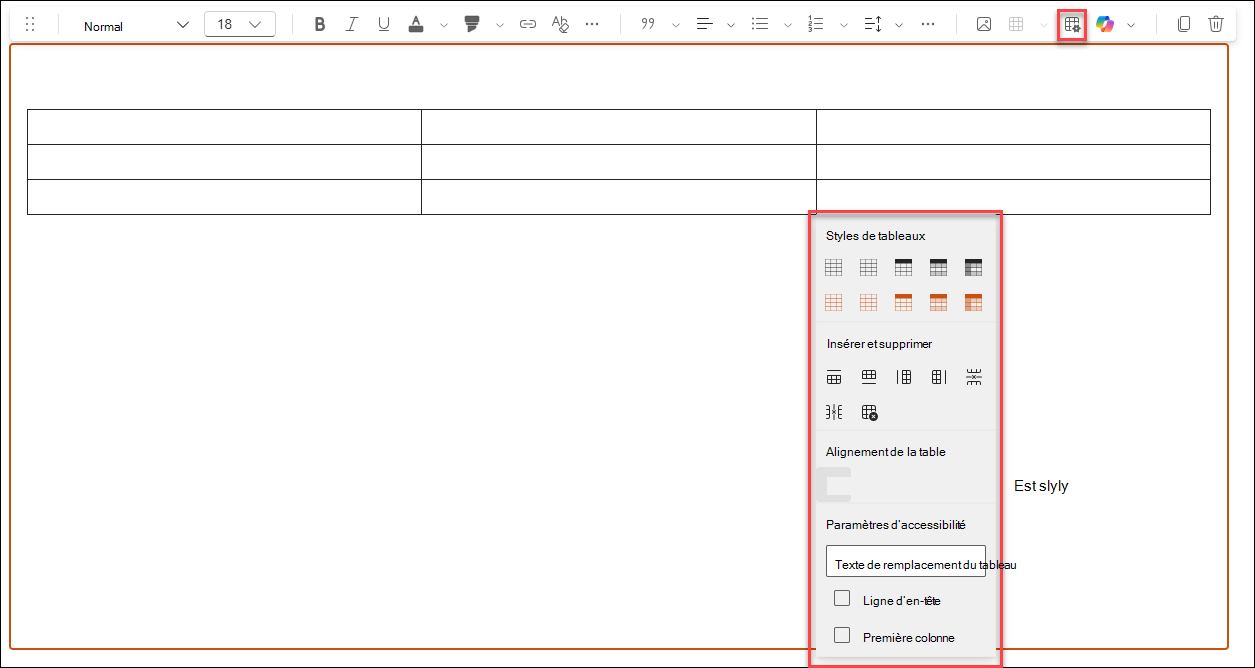This screenshot has height=668, width=1255.
Task: Choose black style with header and banded rows
Action: pyautogui.click(x=939, y=267)
